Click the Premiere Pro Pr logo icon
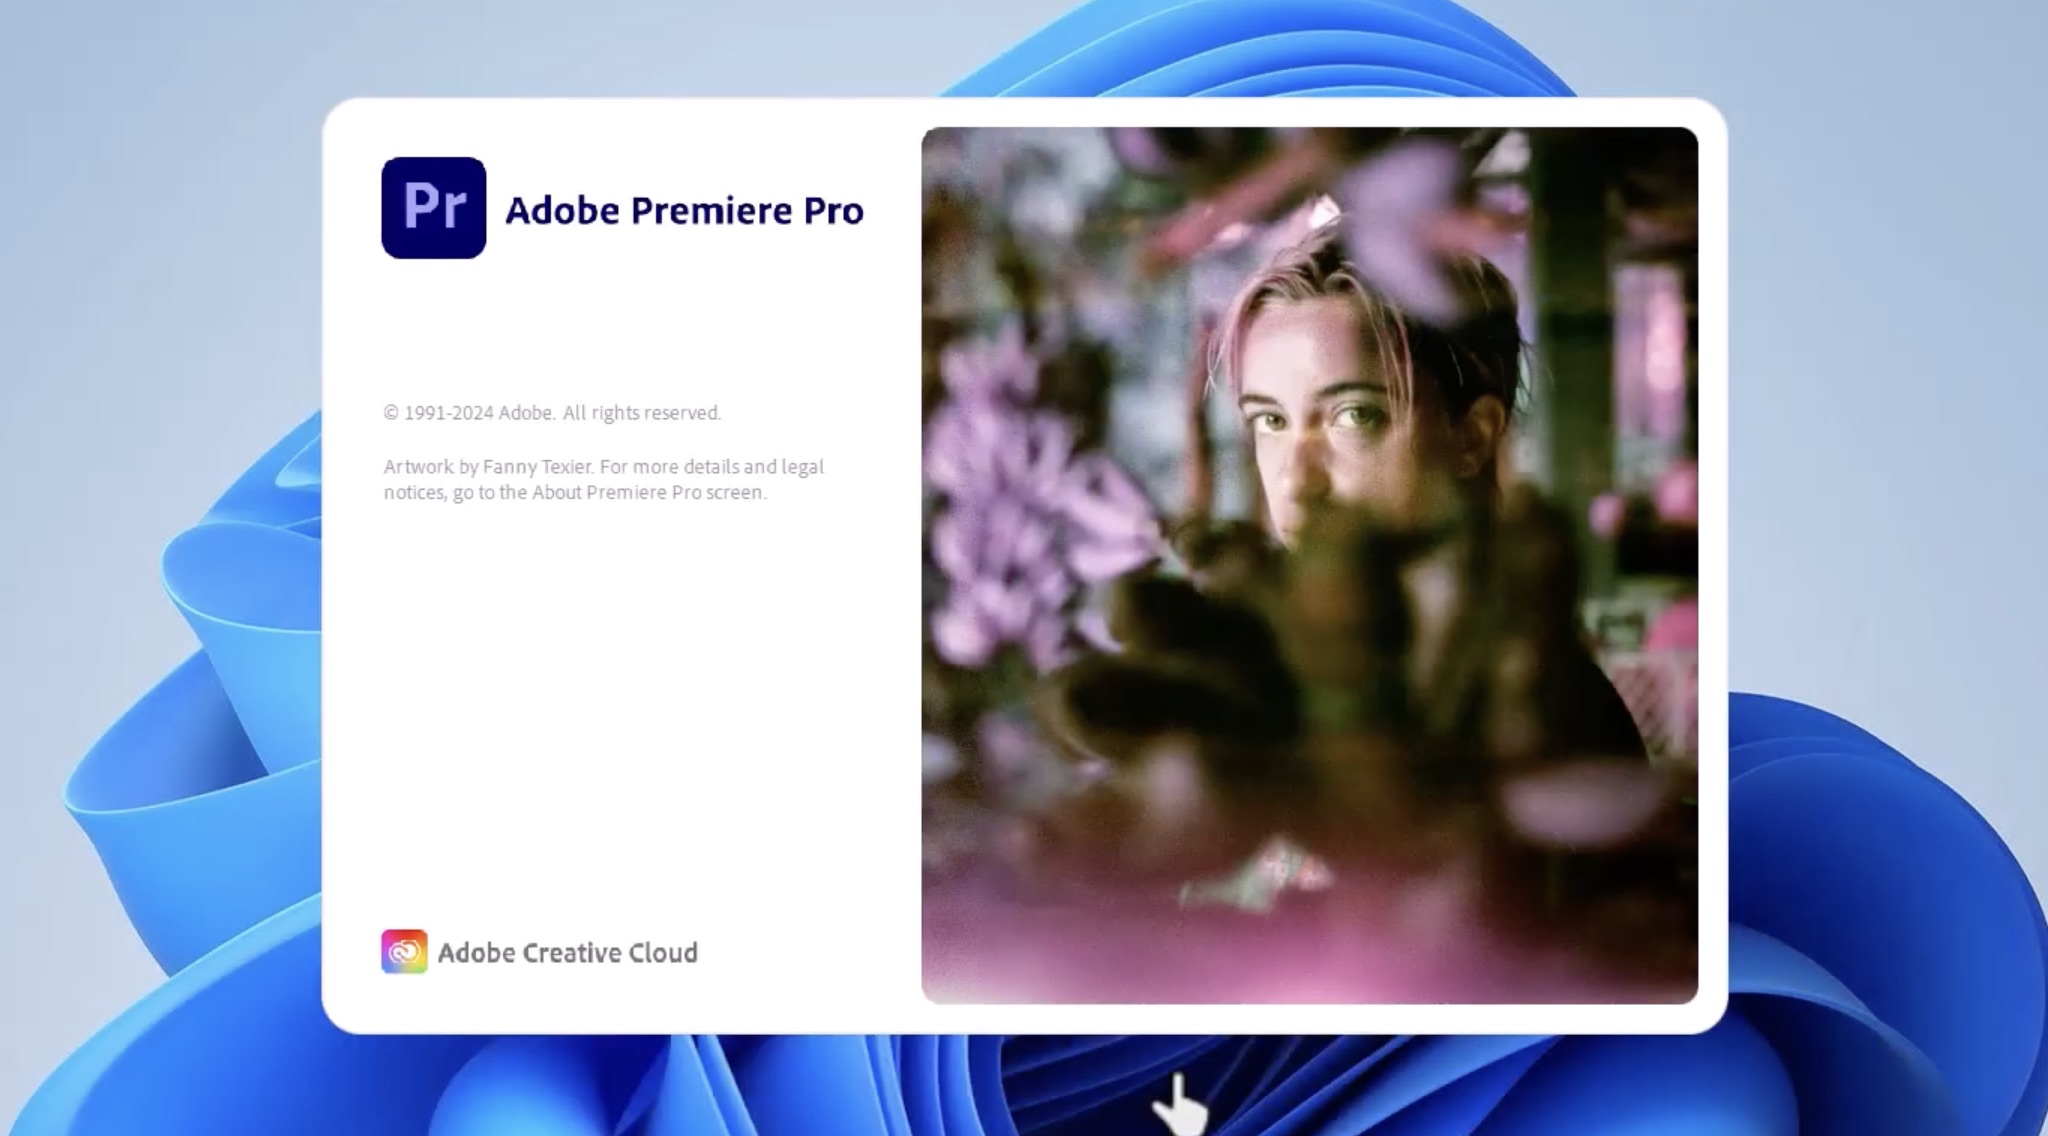 [433, 208]
